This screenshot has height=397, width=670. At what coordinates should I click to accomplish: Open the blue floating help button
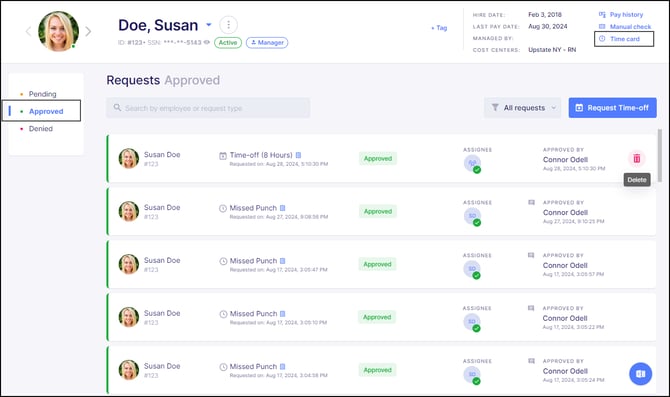[641, 374]
